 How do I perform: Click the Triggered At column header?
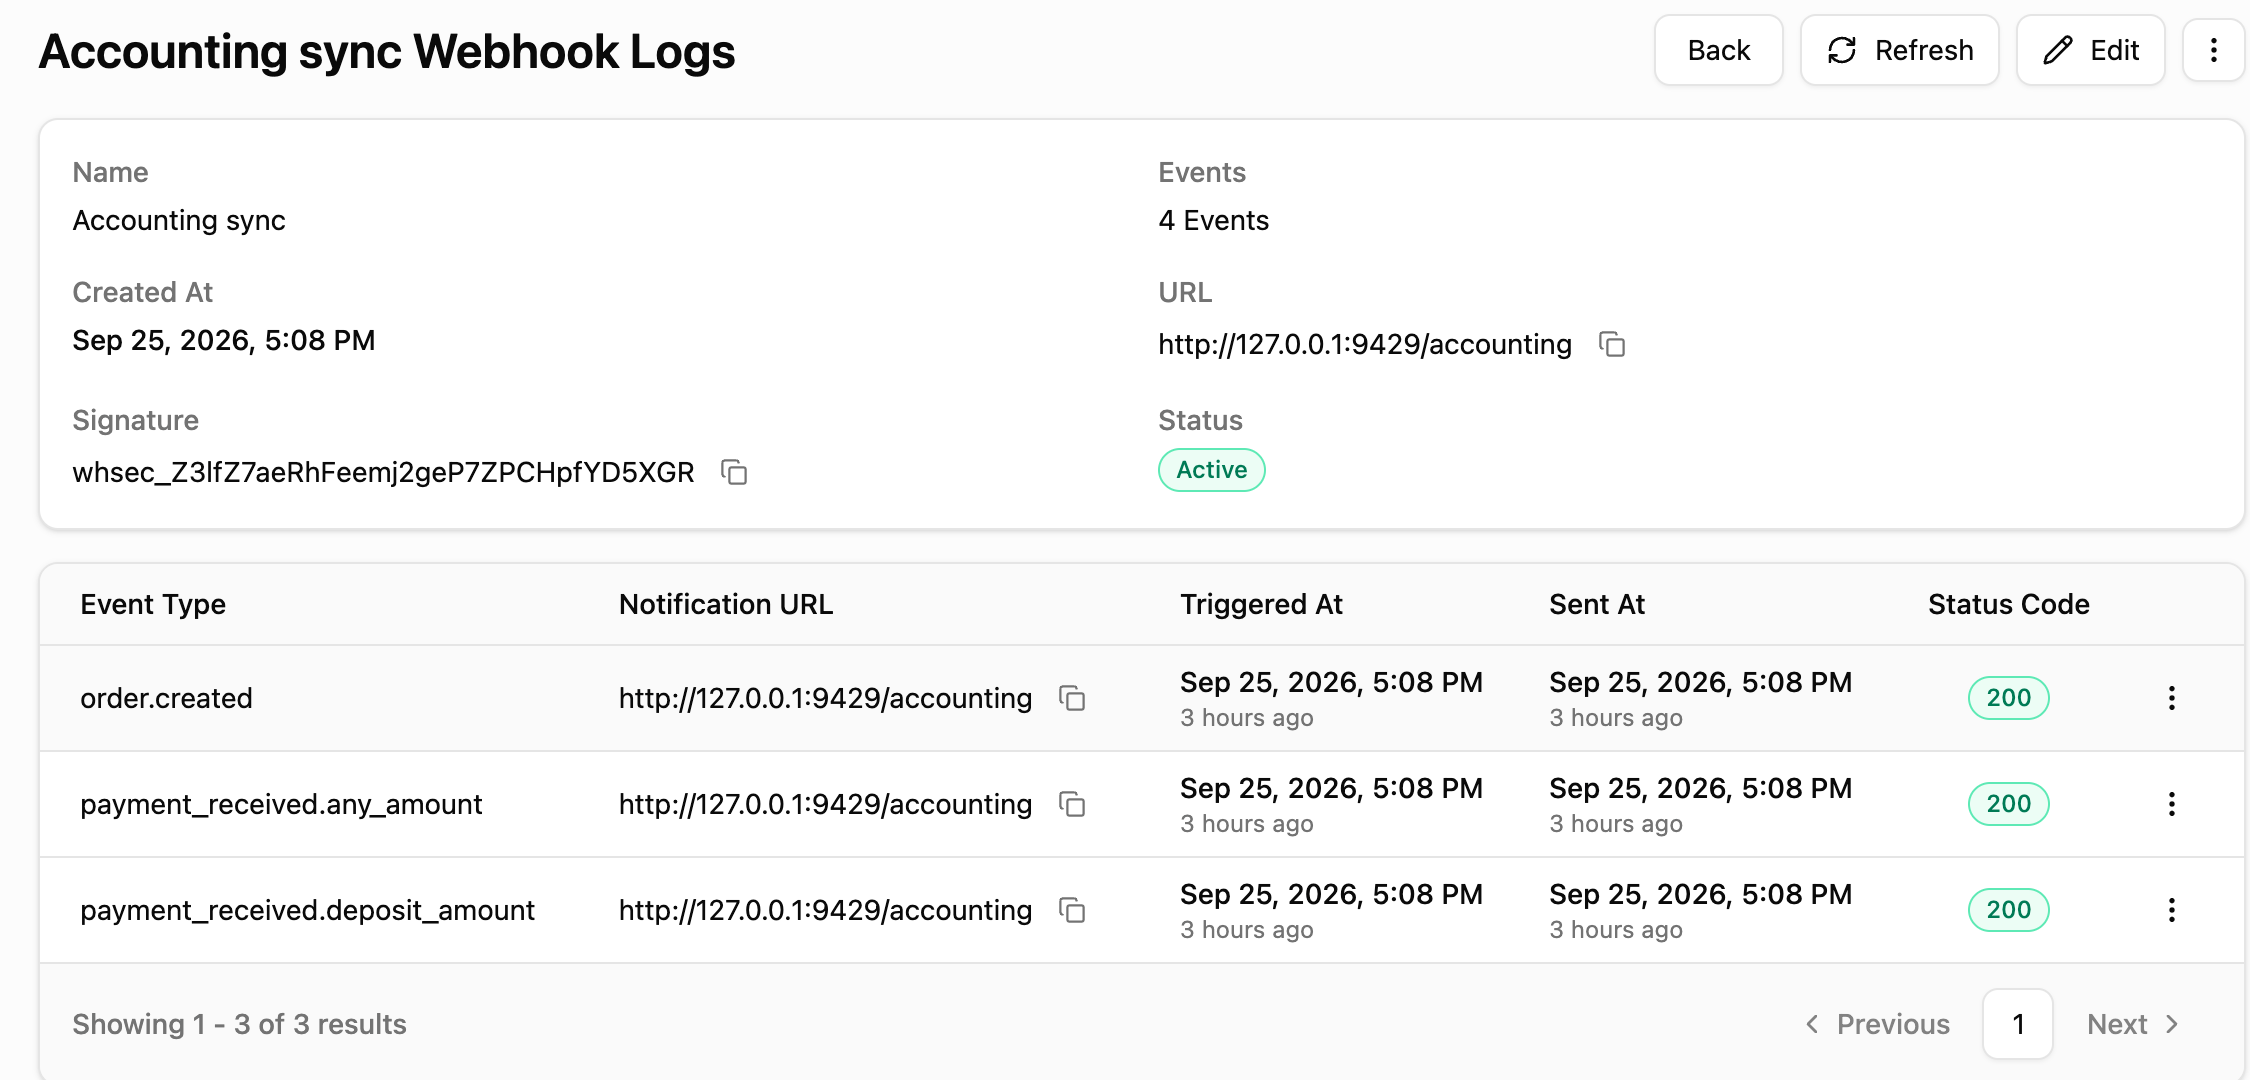(x=1261, y=604)
